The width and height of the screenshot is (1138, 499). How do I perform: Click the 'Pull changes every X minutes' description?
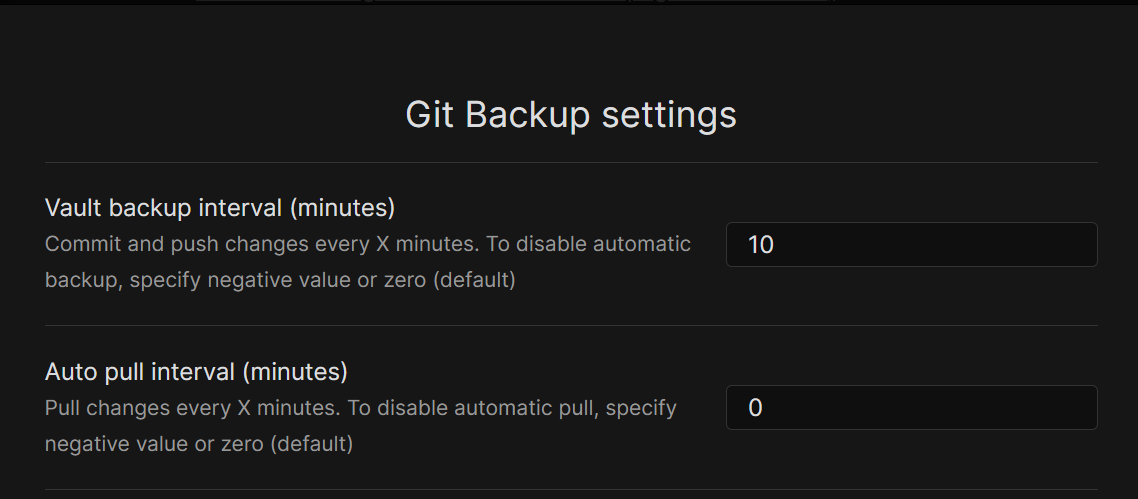[x=361, y=408]
